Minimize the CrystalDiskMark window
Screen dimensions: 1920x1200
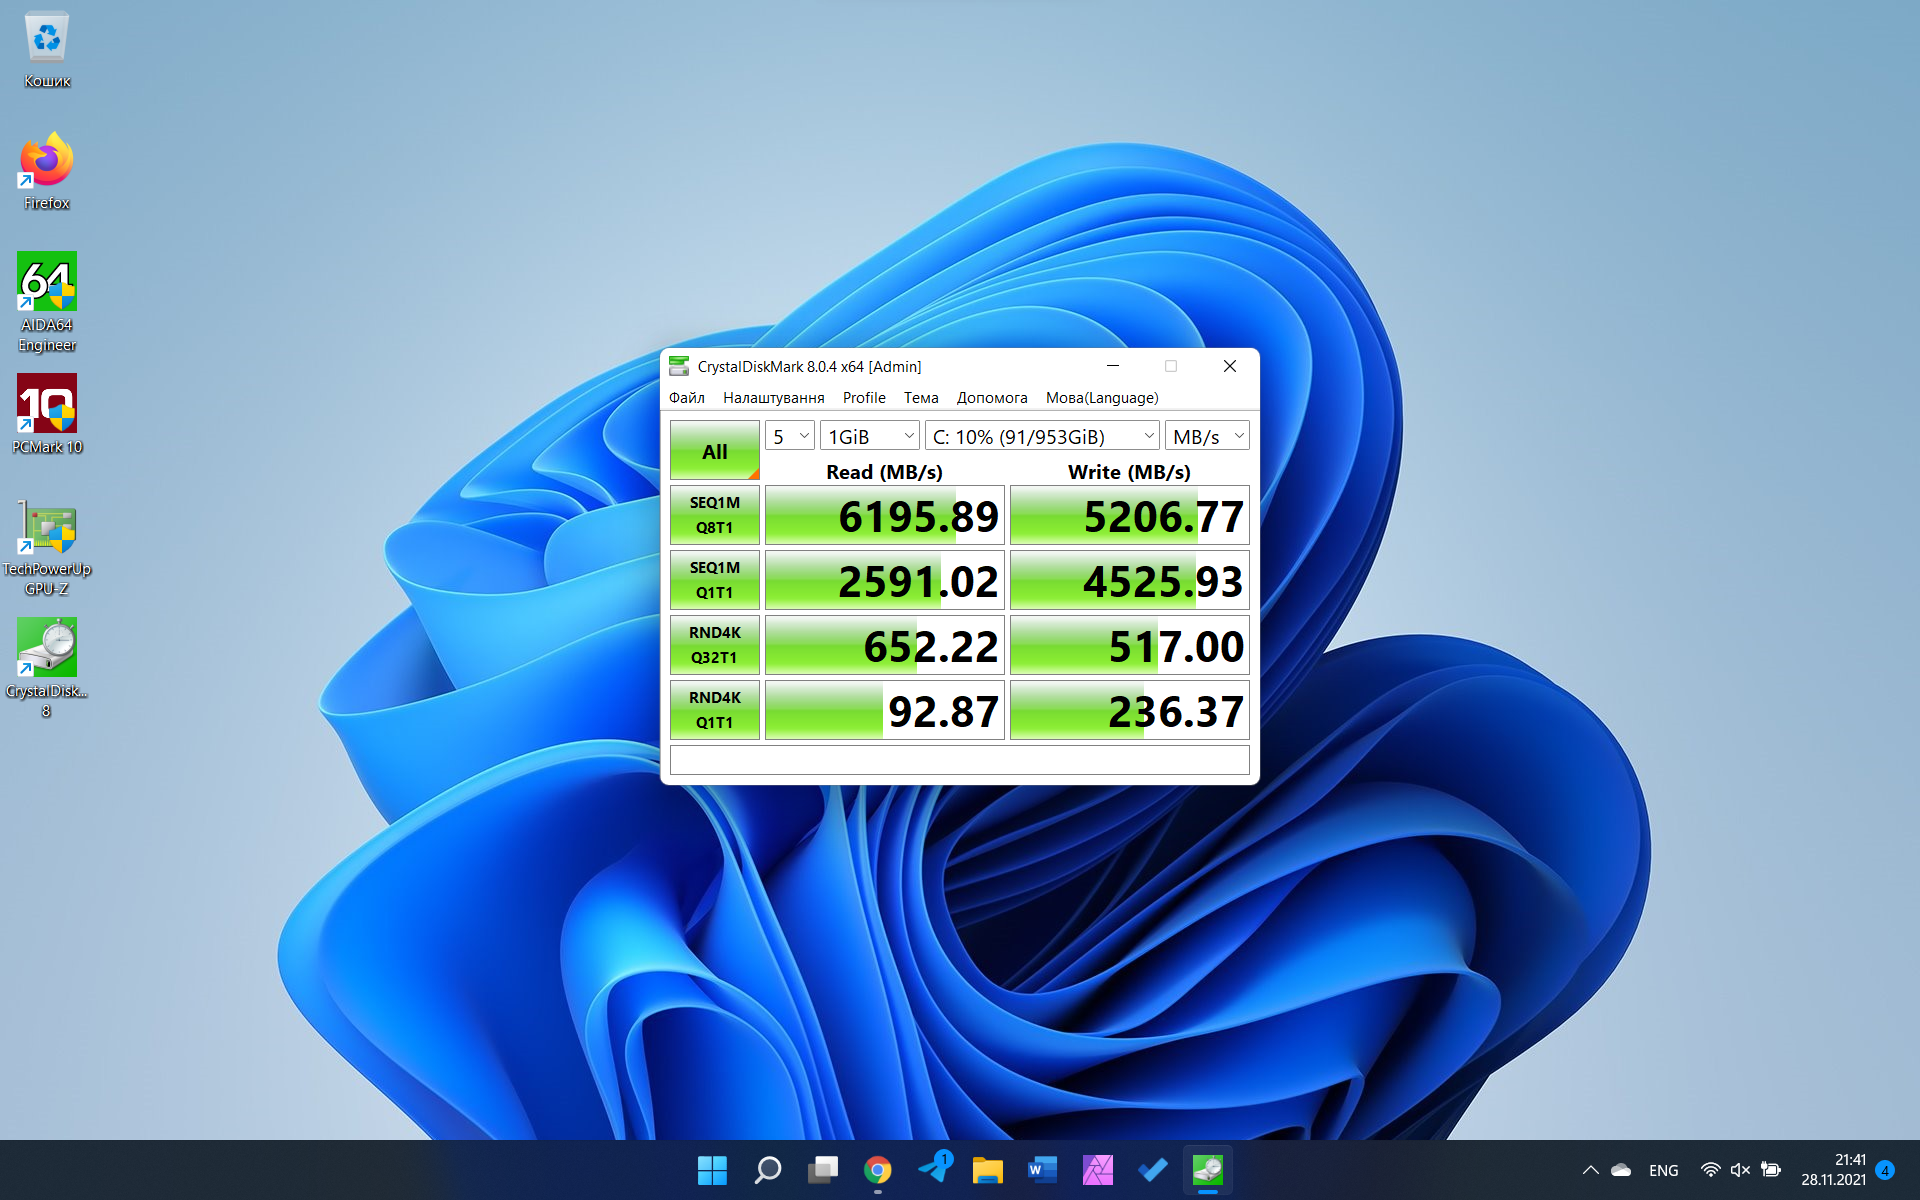(x=1113, y=366)
